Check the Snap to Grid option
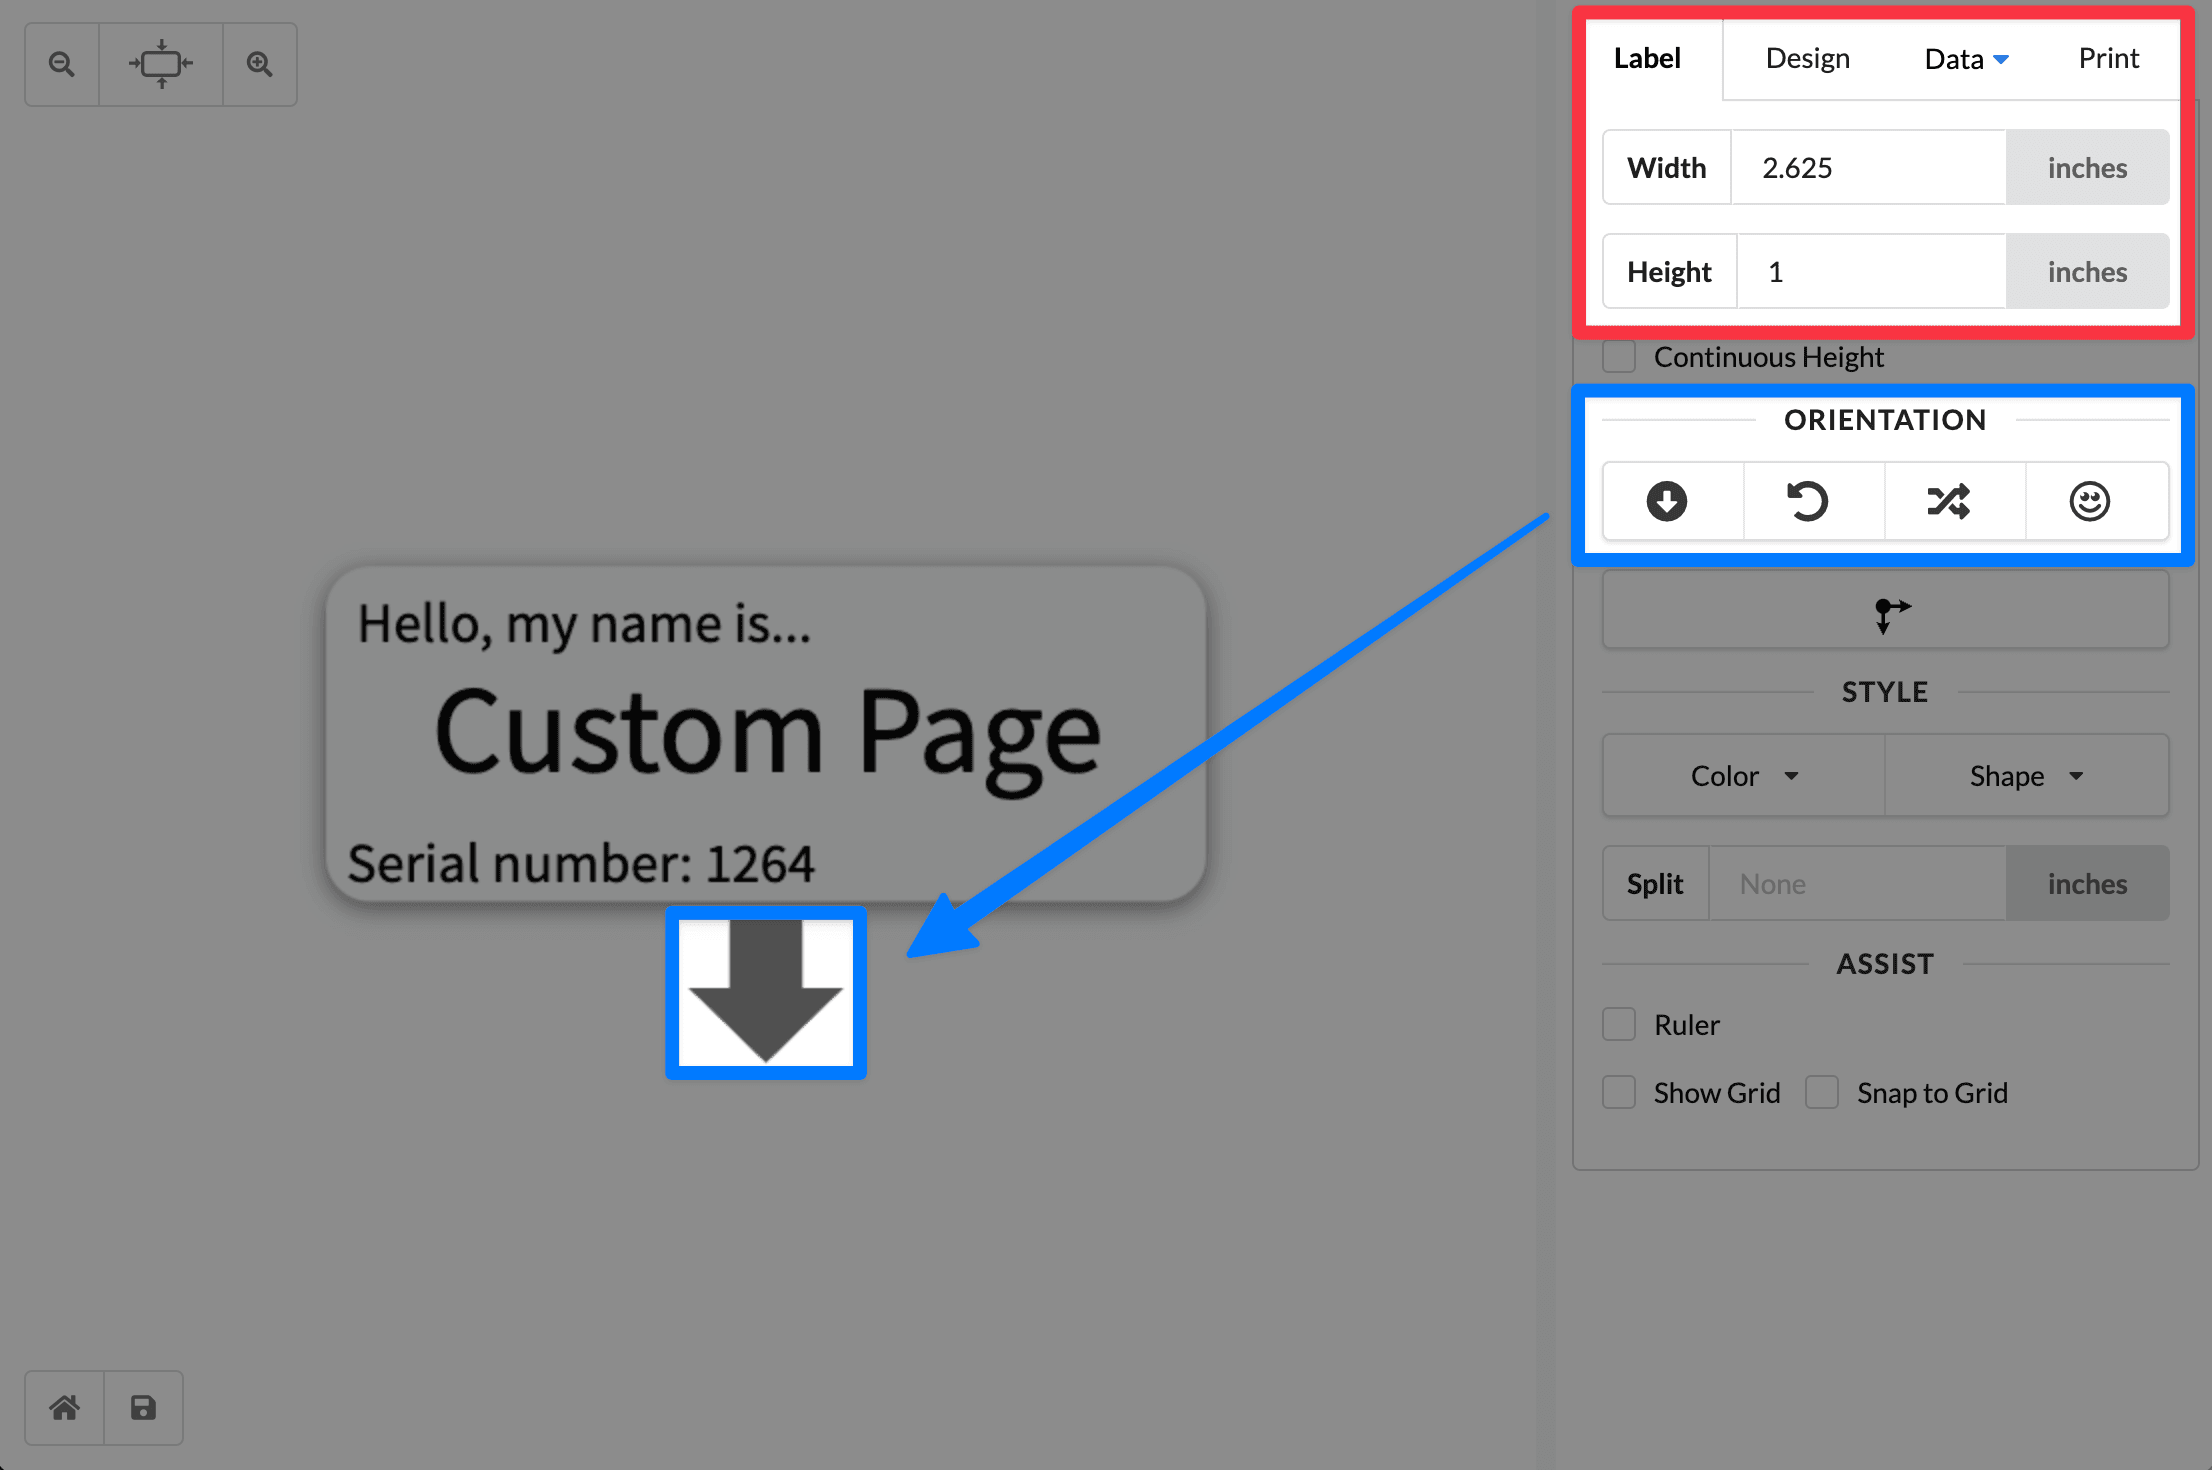The image size is (2212, 1470). [1822, 1092]
